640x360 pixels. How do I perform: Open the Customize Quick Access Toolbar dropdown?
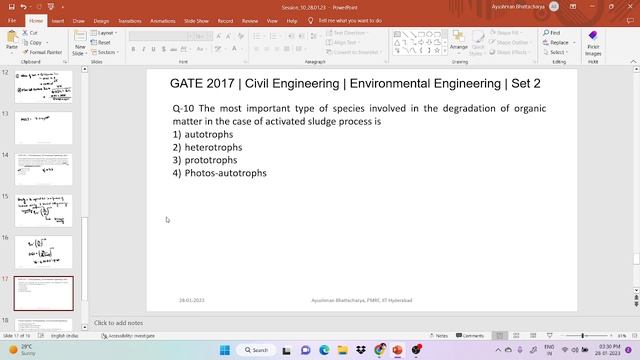(x=63, y=7)
